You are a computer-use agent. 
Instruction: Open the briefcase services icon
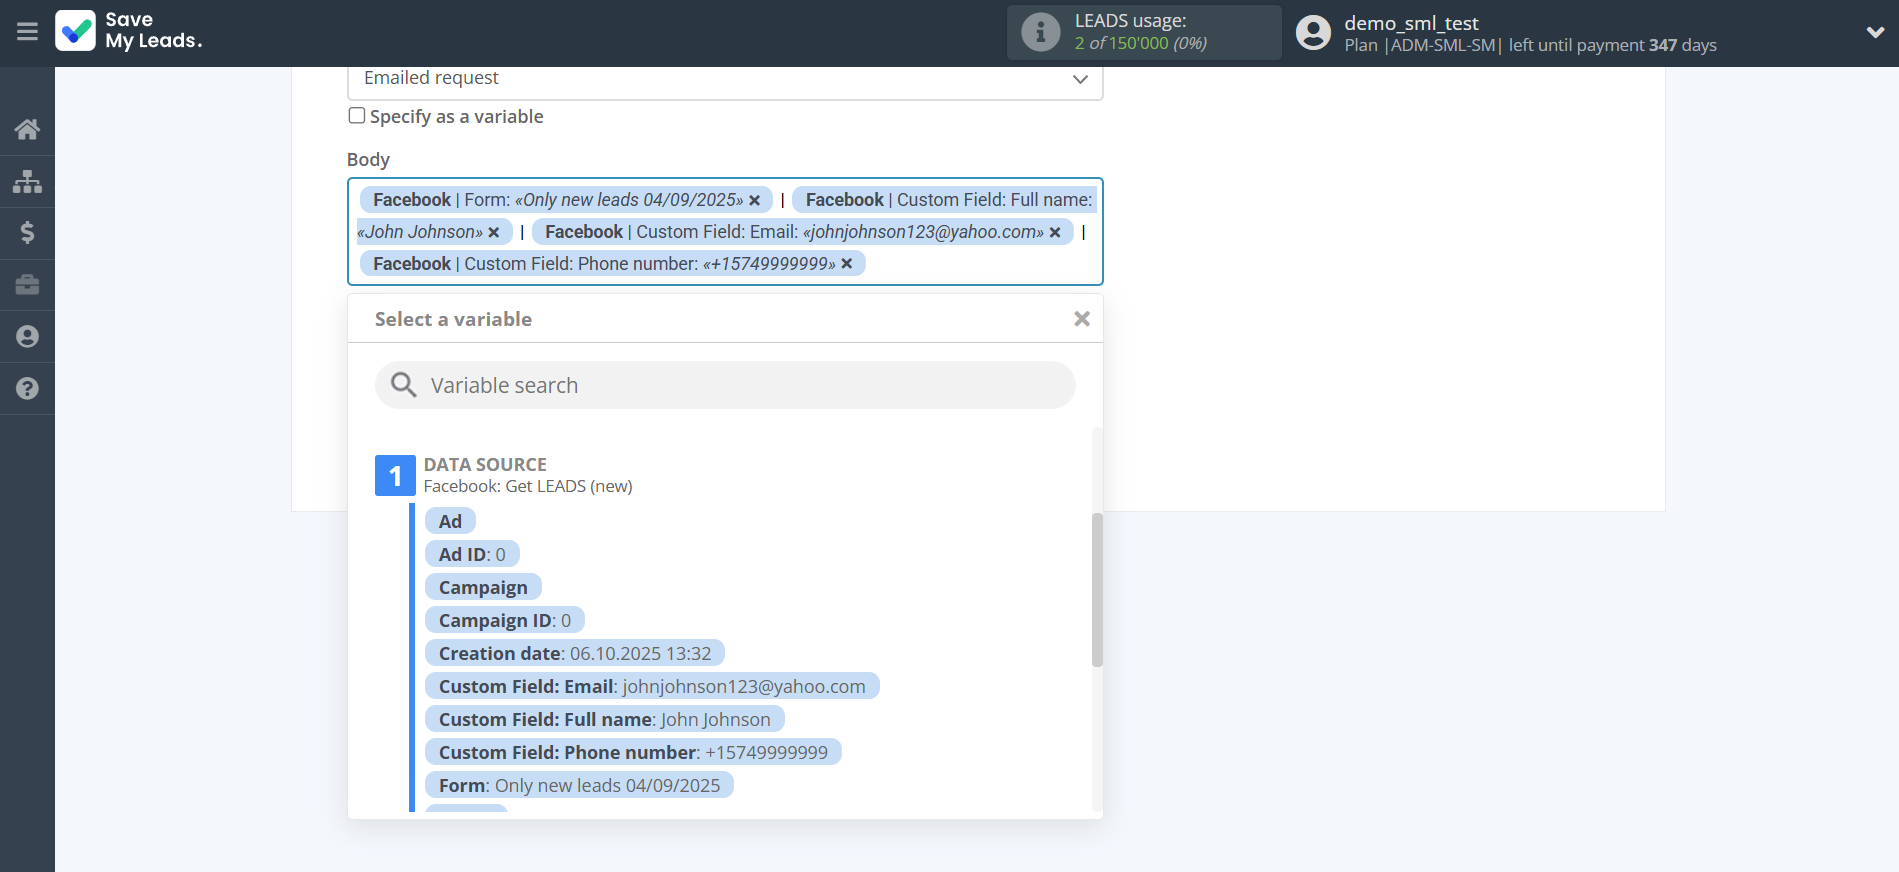click(27, 285)
